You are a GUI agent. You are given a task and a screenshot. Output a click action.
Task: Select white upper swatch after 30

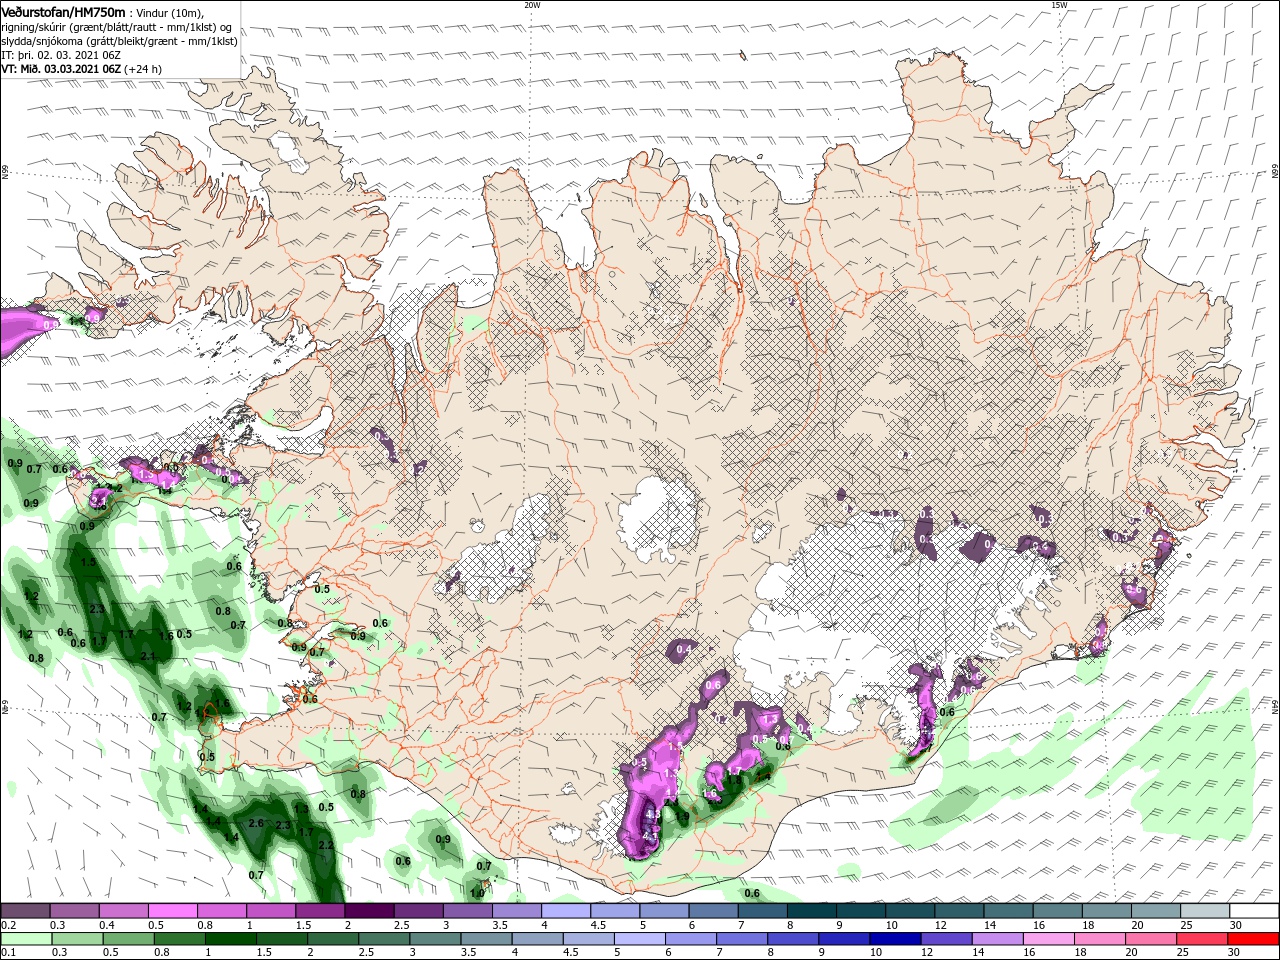coord(1254,910)
